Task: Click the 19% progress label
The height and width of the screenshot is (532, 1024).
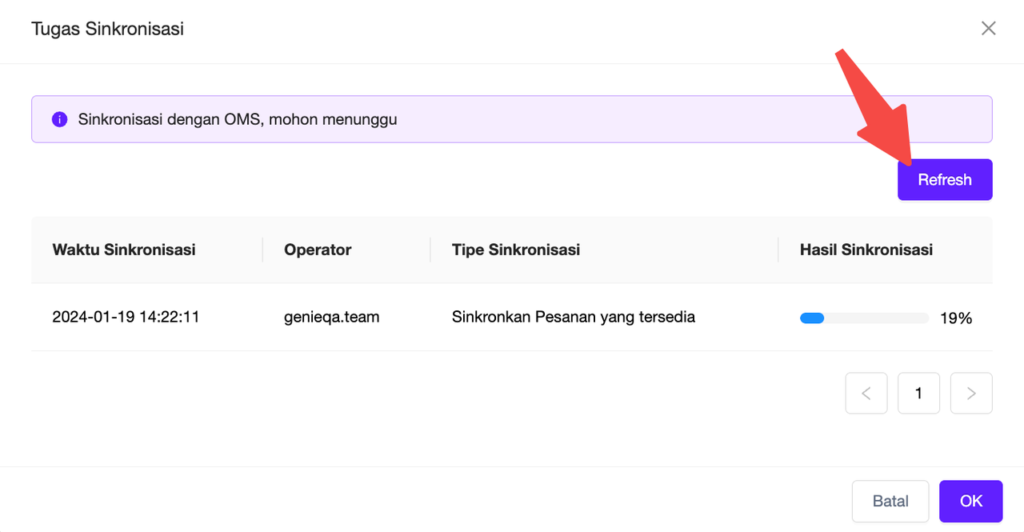Action: (x=956, y=318)
